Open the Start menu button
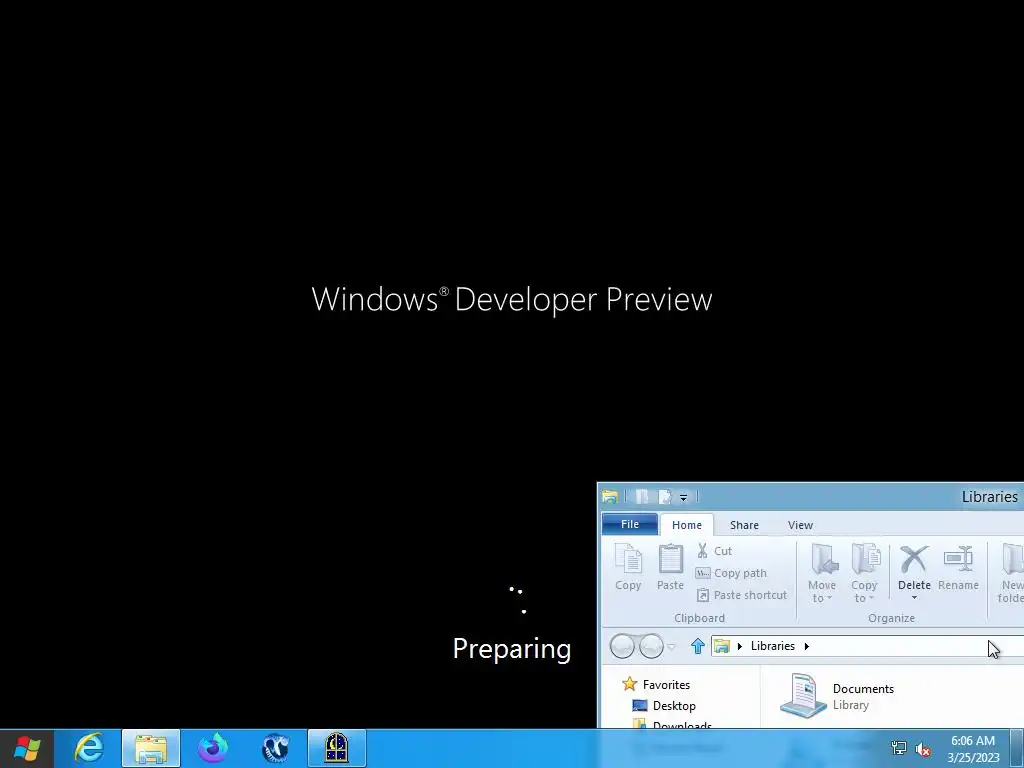The image size is (1024, 768). coord(27,748)
